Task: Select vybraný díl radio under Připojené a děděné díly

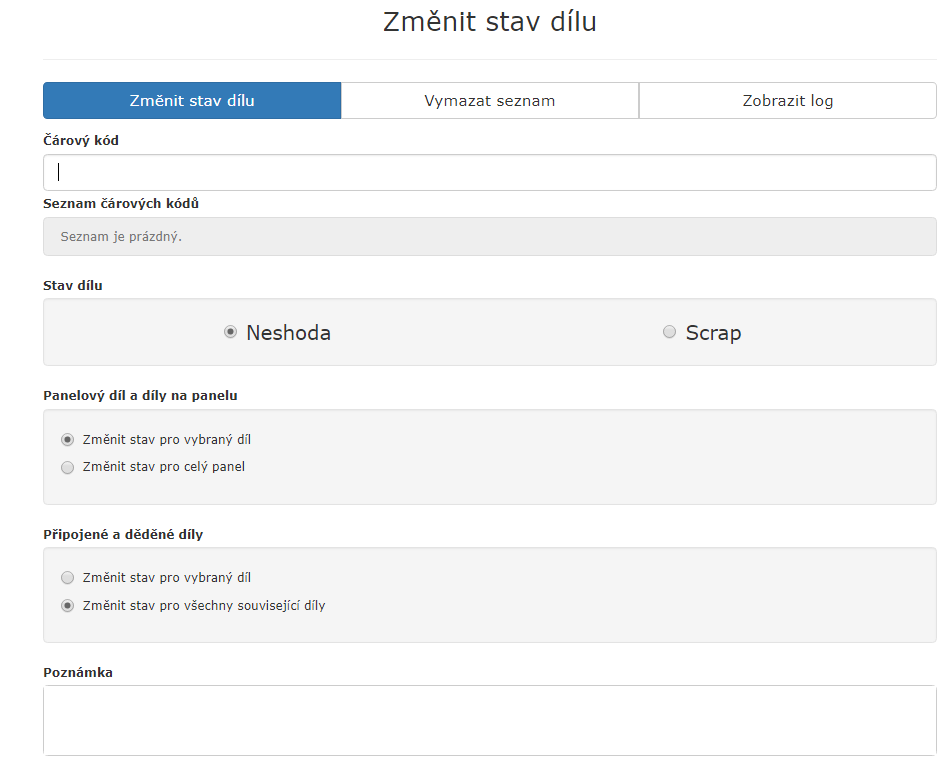Action: [68, 578]
